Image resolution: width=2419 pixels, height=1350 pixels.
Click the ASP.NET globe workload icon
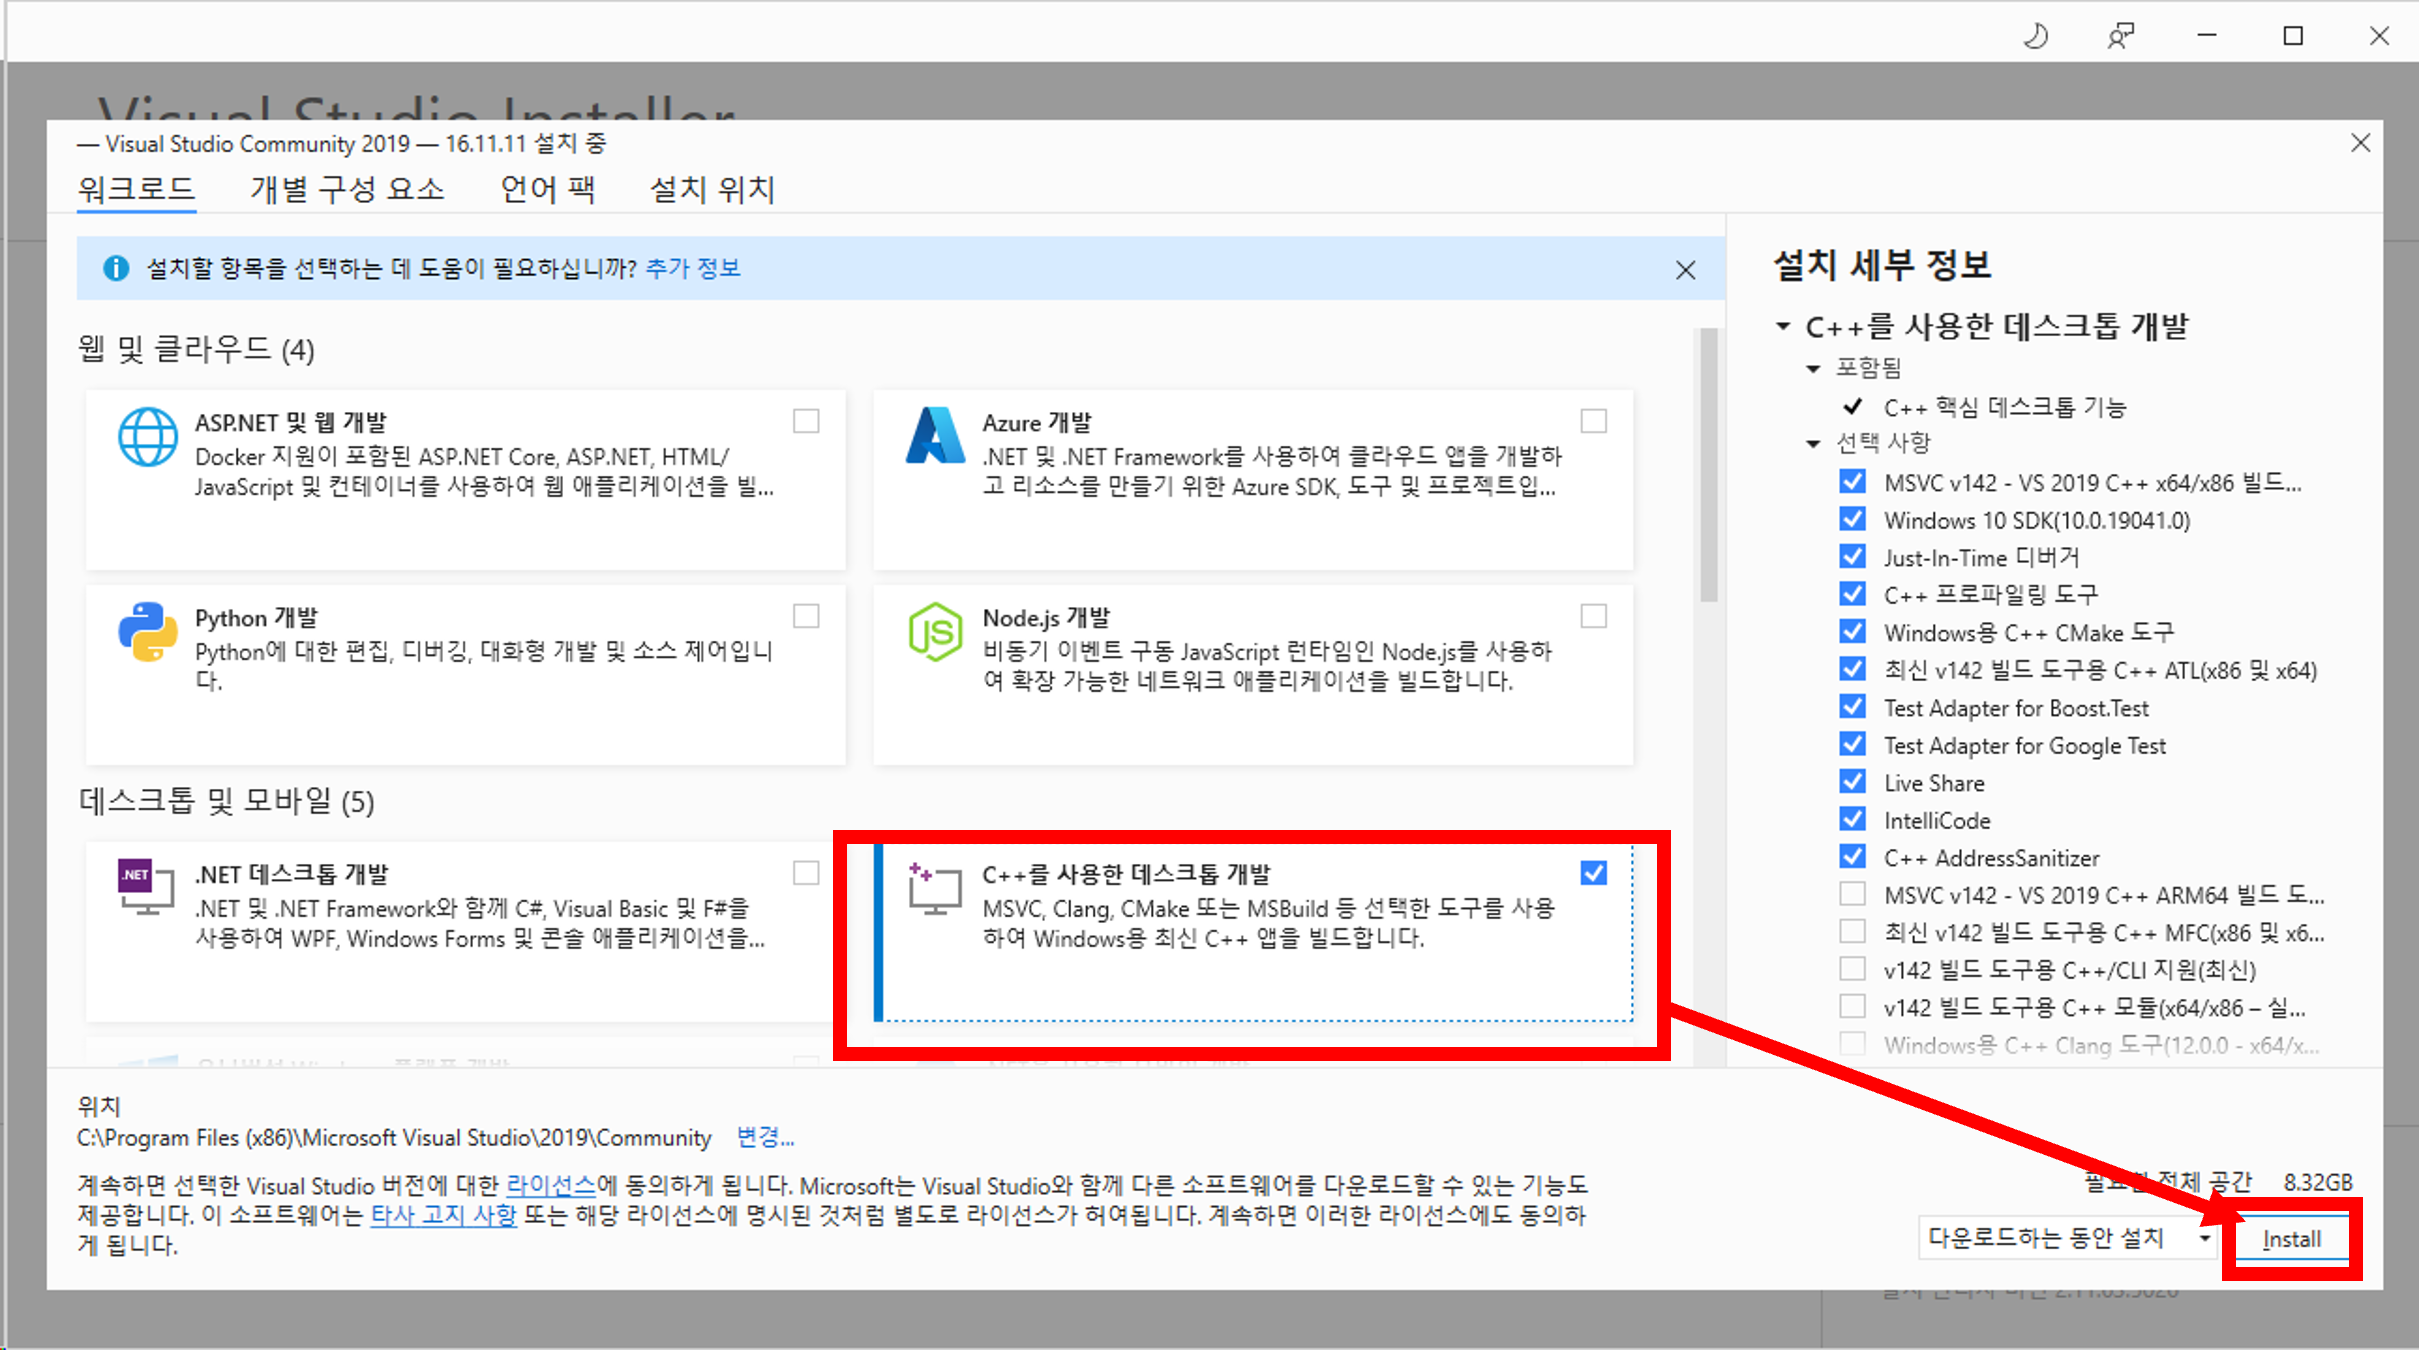coord(148,437)
